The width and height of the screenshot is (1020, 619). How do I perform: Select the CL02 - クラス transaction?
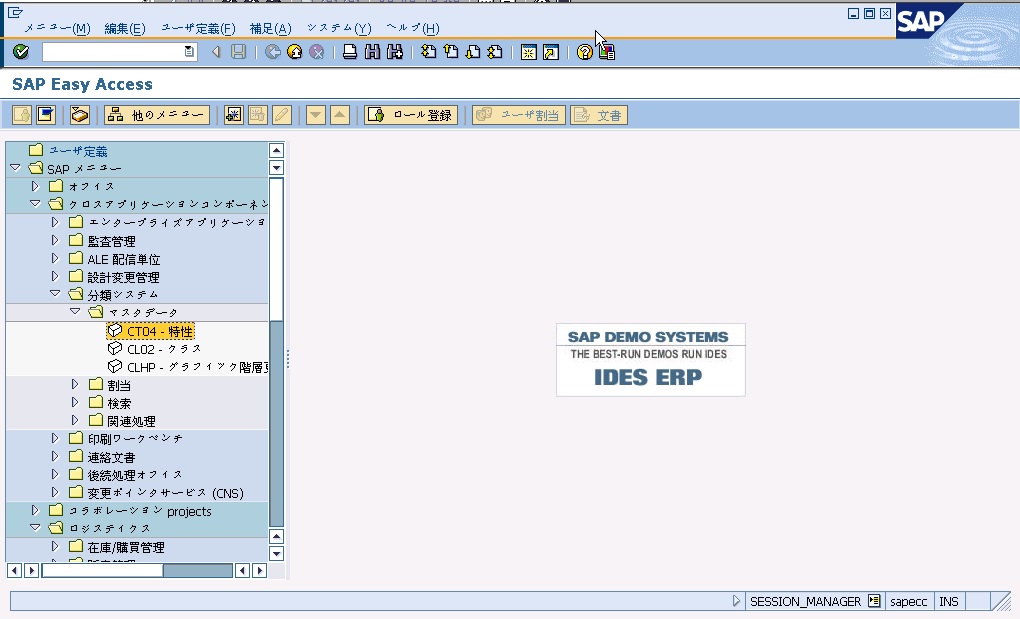pos(164,349)
